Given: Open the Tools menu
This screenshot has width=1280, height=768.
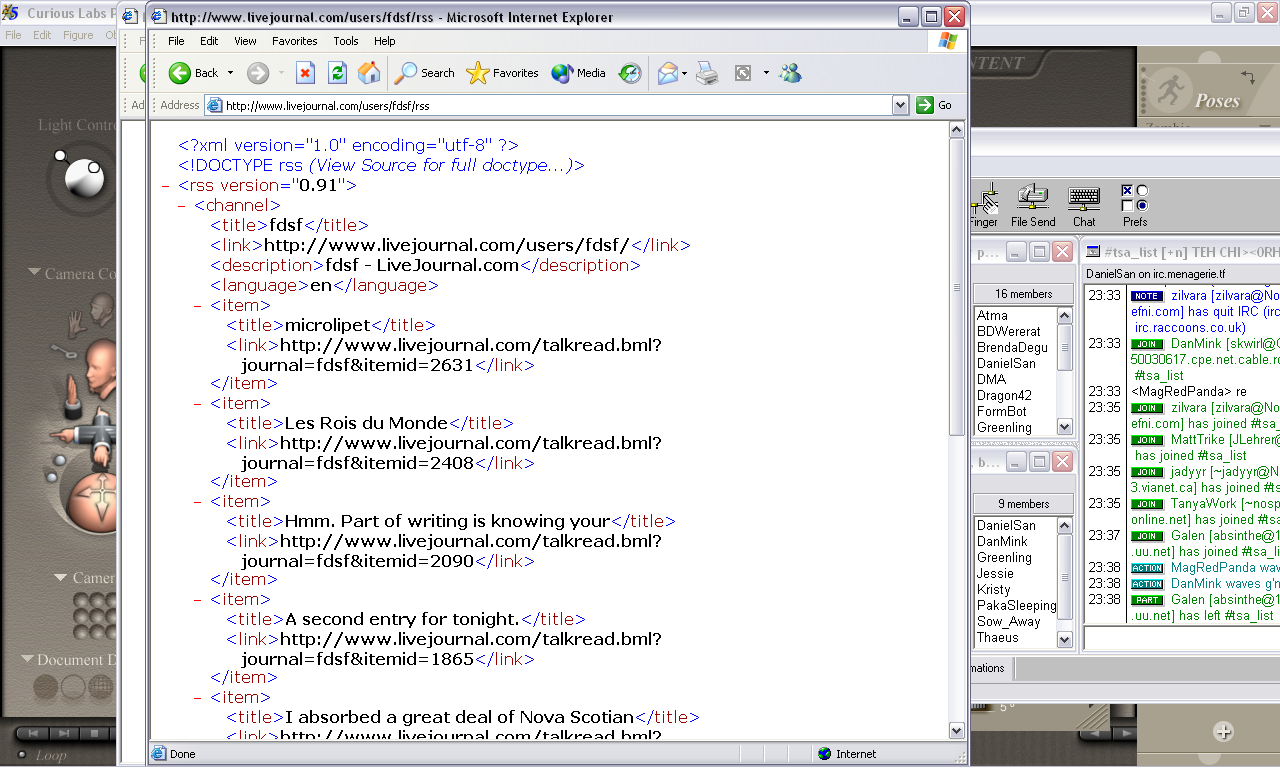Looking at the screenshot, I should [x=346, y=41].
